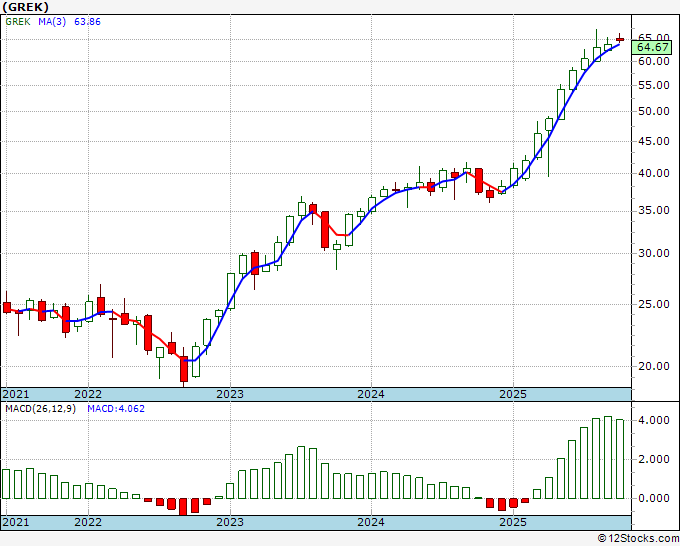The width and height of the screenshot is (680, 546).
Task: Click the 55.00 price axis label
Action: pyautogui.click(x=654, y=85)
